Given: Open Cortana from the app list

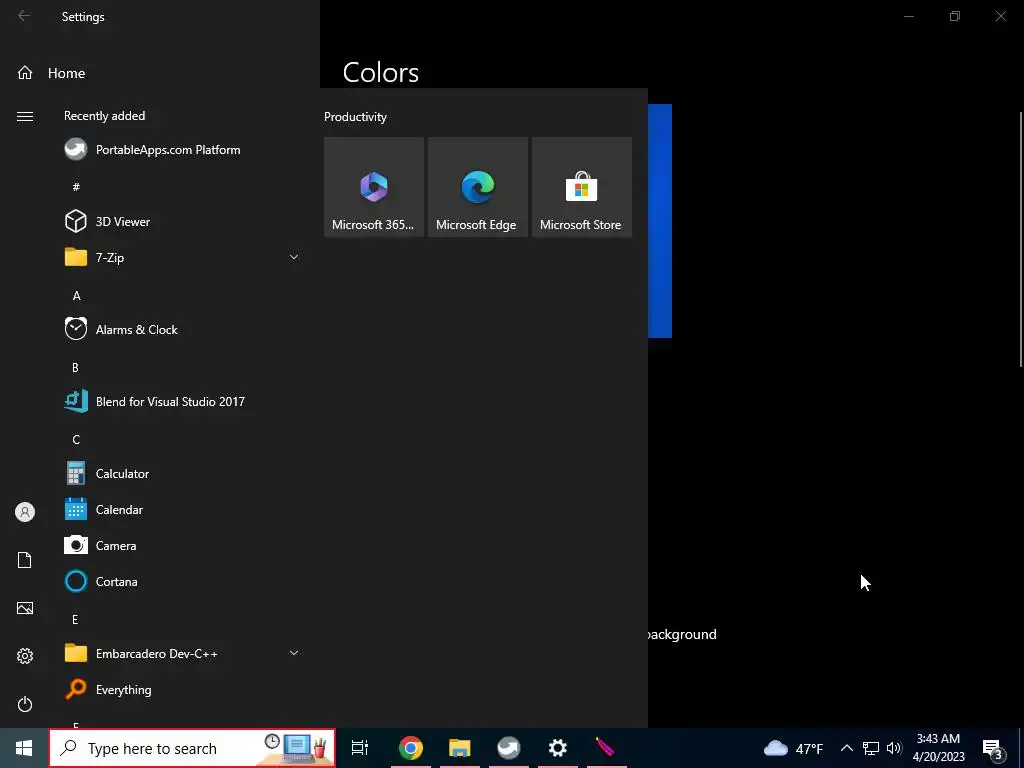Looking at the screenshot, I should tap(183, 581).
